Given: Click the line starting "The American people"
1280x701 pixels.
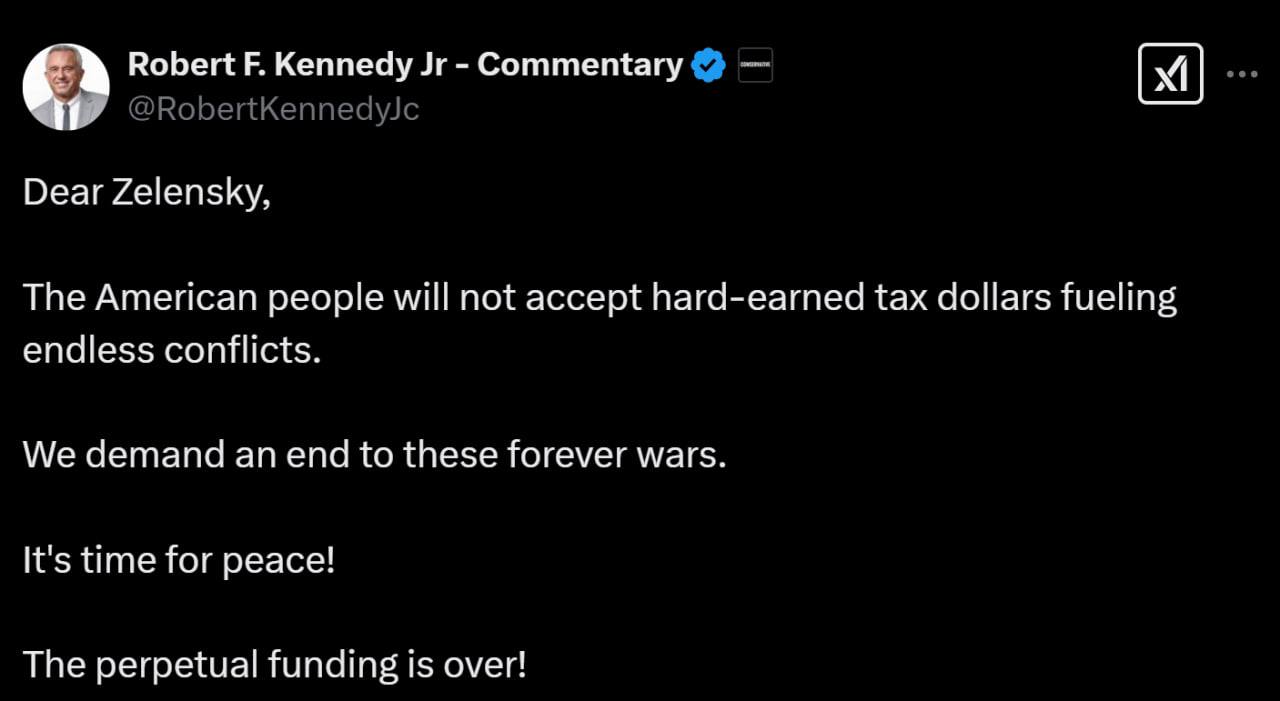Looking at the screenshot, I should click(x=598, y=298).
